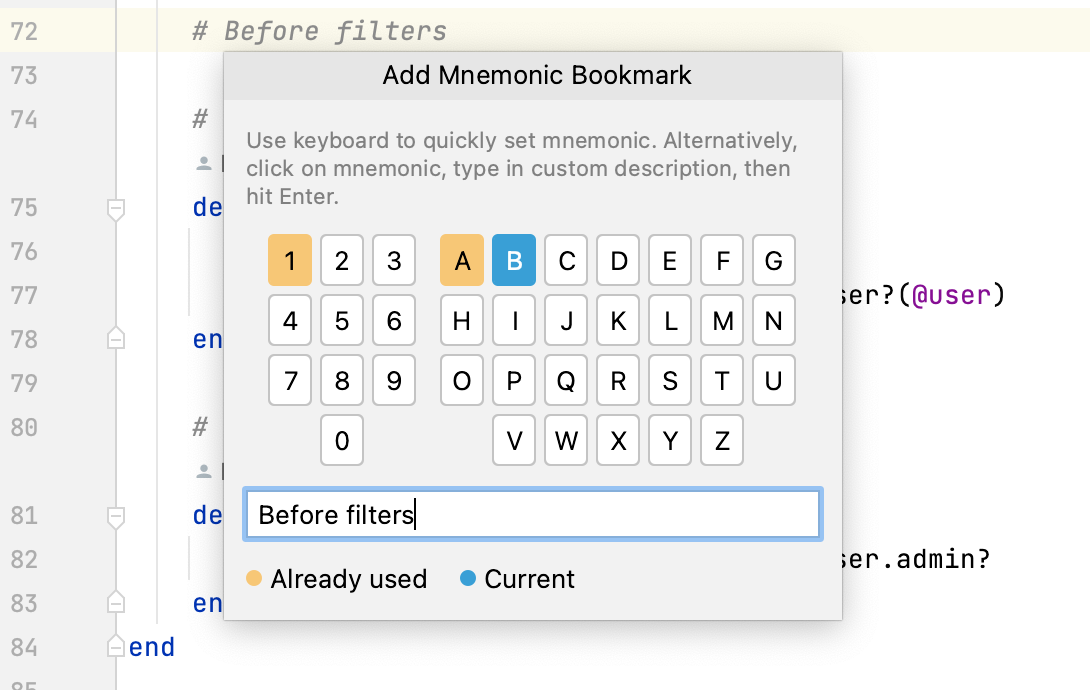Screen dimensions: 1090x690
Task: Click inside the Before filters description field
Action: [533, 513]
